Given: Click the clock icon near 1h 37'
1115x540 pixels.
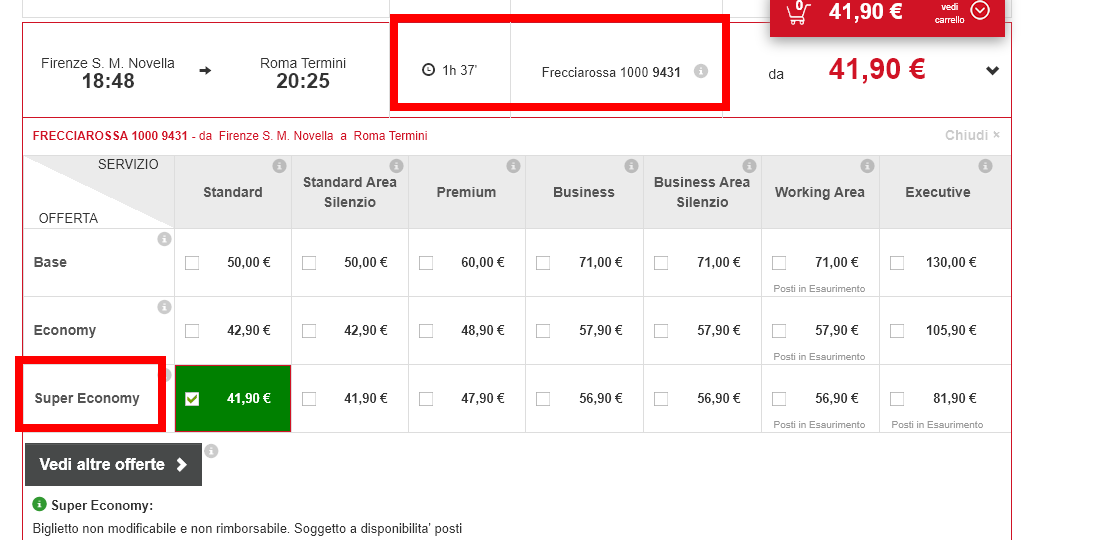Looking at the screenshot, I should 428,70.
